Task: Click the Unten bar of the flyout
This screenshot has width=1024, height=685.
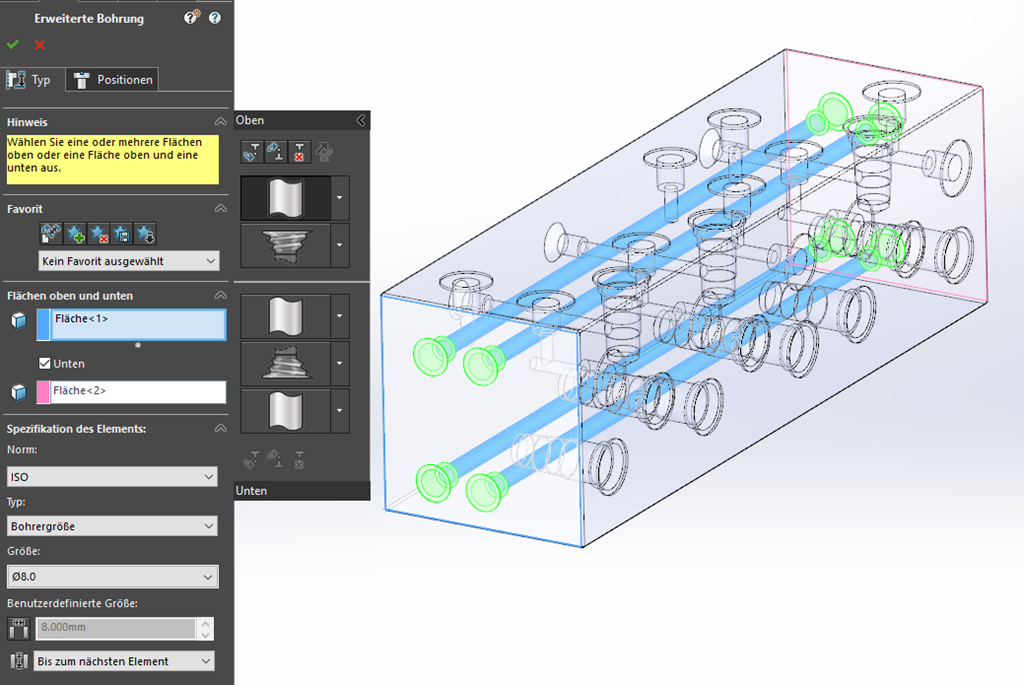Action: point(302,491)
